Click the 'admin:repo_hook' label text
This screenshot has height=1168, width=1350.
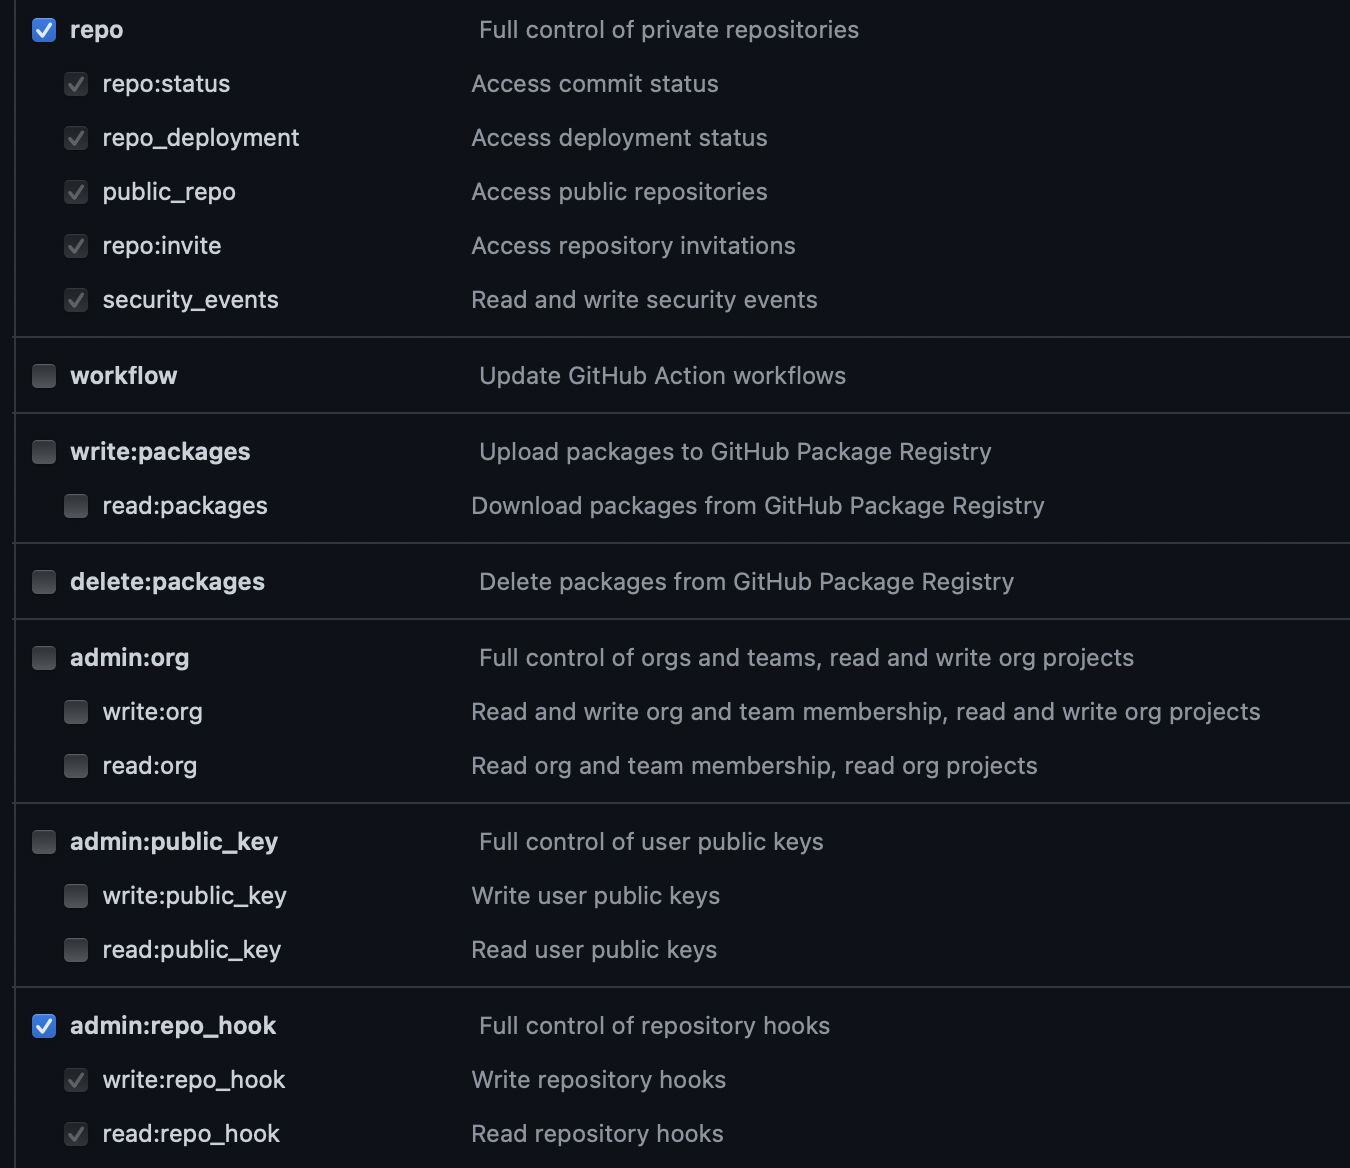tap(173, 1026)
